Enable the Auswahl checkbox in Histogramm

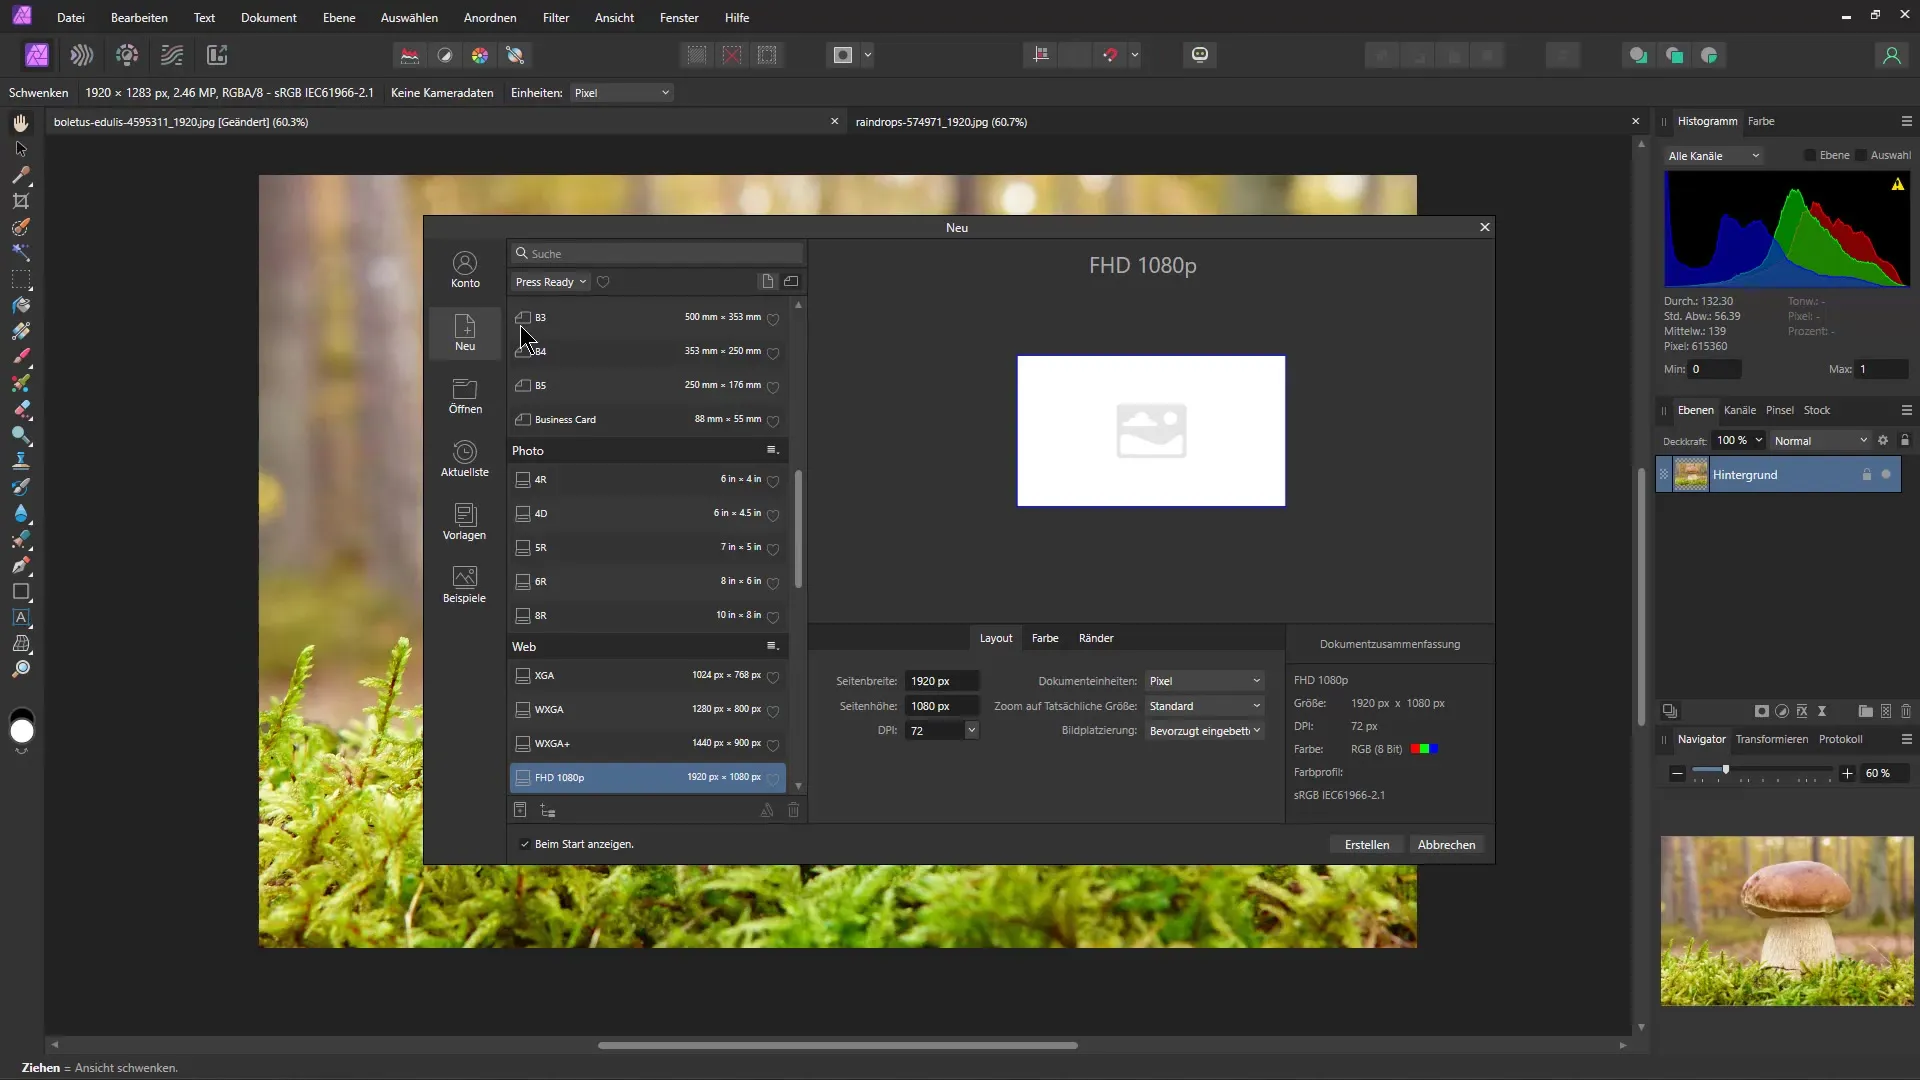(x=1861, y=155)
